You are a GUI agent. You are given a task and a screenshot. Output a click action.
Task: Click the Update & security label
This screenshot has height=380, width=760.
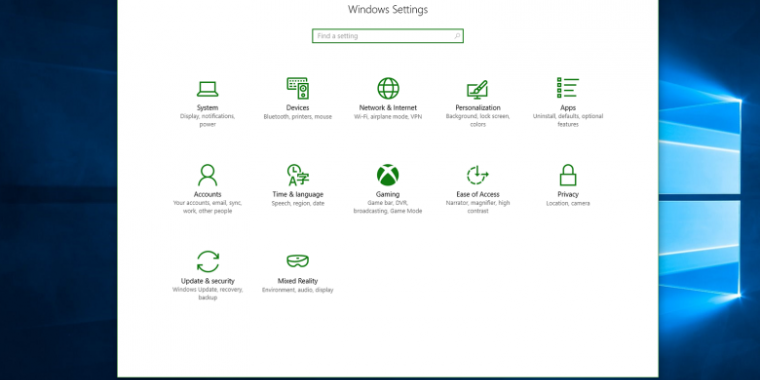(207, 281)
